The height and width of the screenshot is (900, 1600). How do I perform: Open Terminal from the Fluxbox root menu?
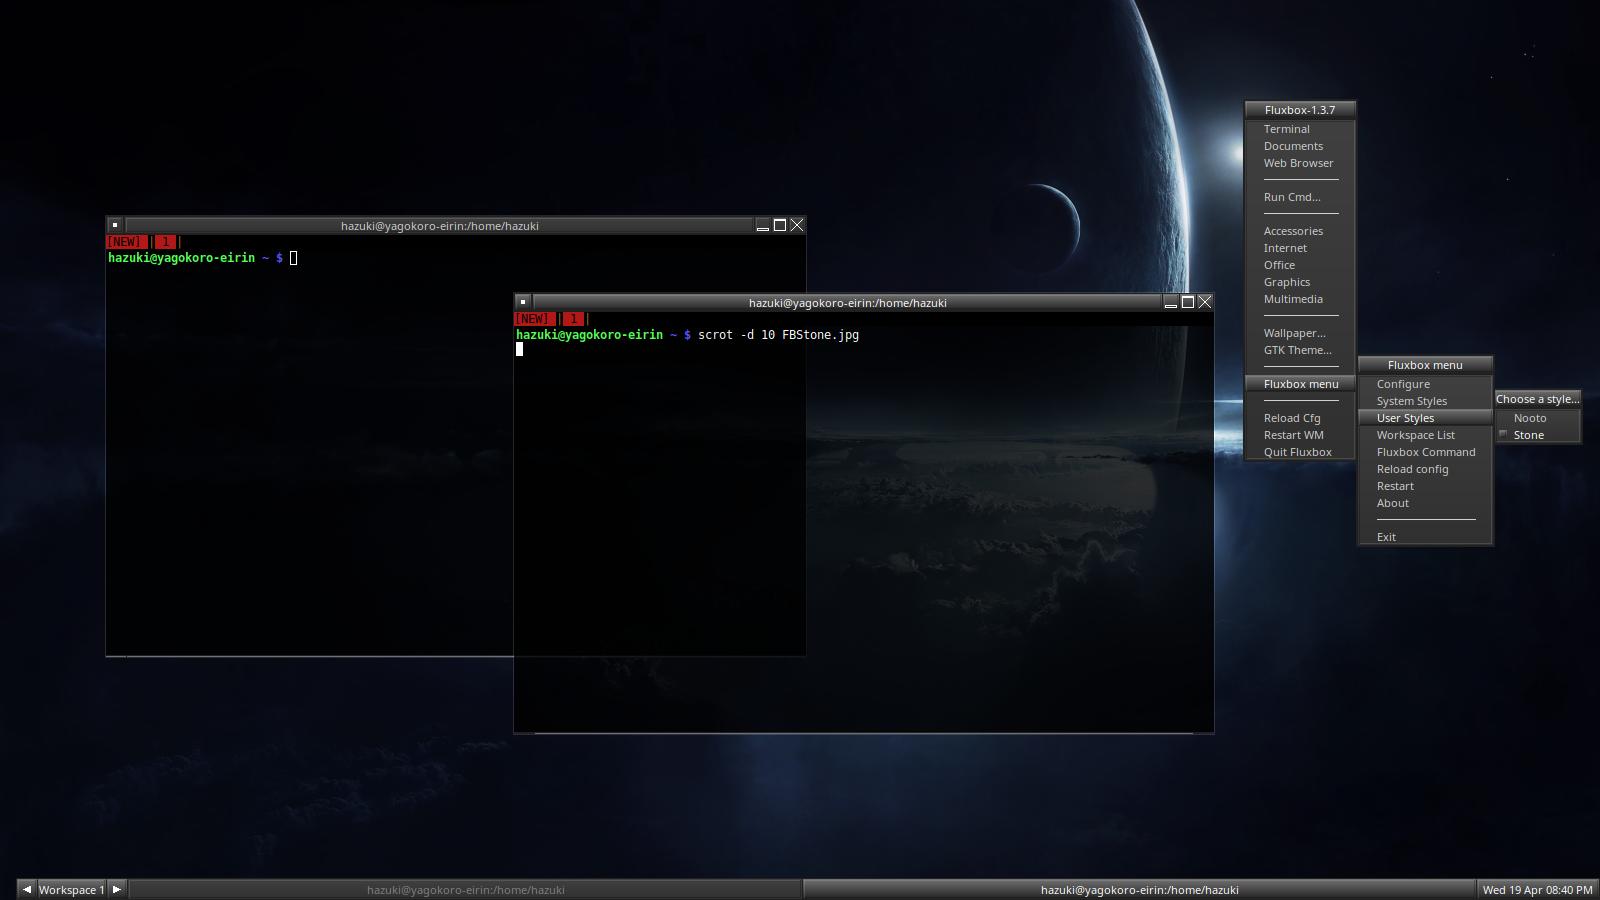(x=1300, y=129)
